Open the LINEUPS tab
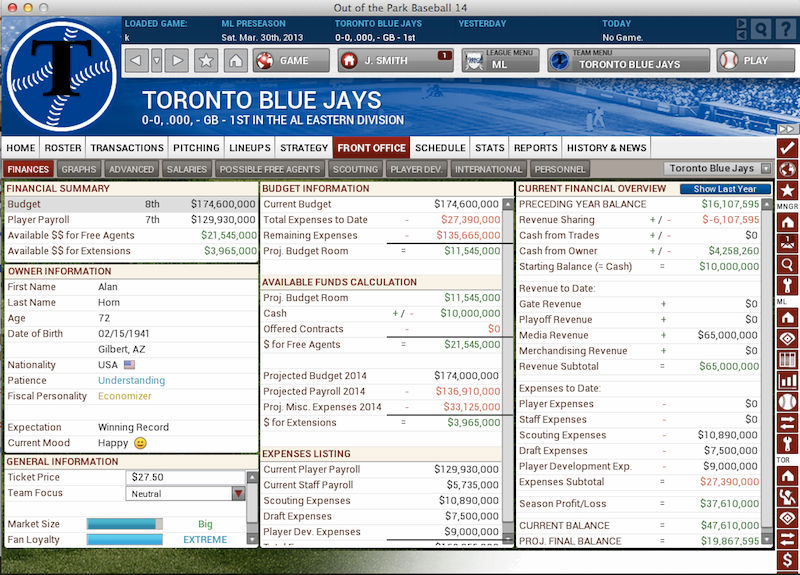Screen dimensions: 800x575 click(249, 147)
